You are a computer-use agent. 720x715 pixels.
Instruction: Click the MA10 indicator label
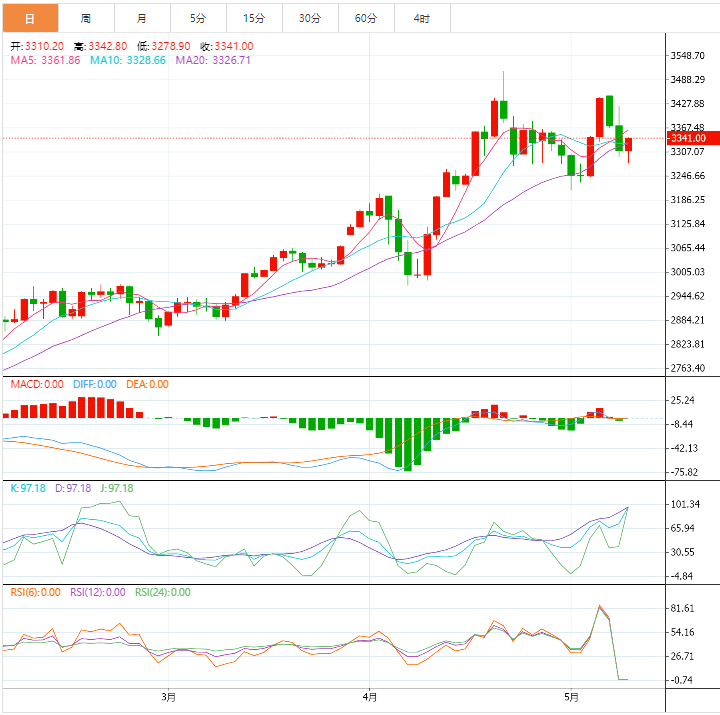[127, 60]
